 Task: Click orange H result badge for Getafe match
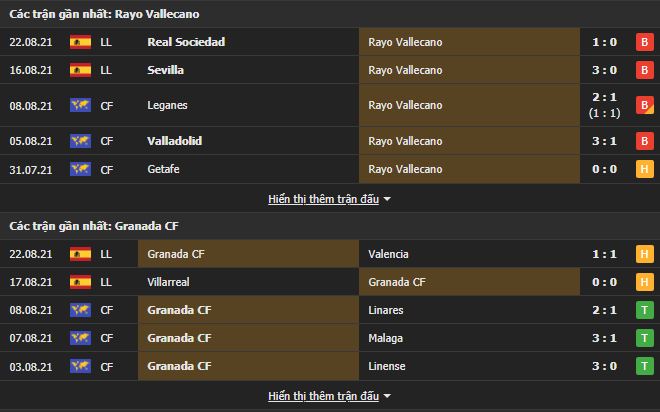pos(644,169)
